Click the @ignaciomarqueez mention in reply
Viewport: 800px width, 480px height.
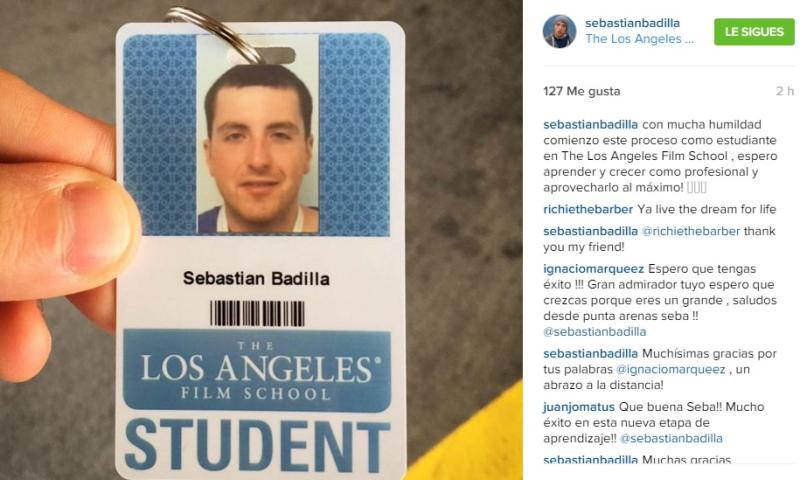tap(670, 369)
